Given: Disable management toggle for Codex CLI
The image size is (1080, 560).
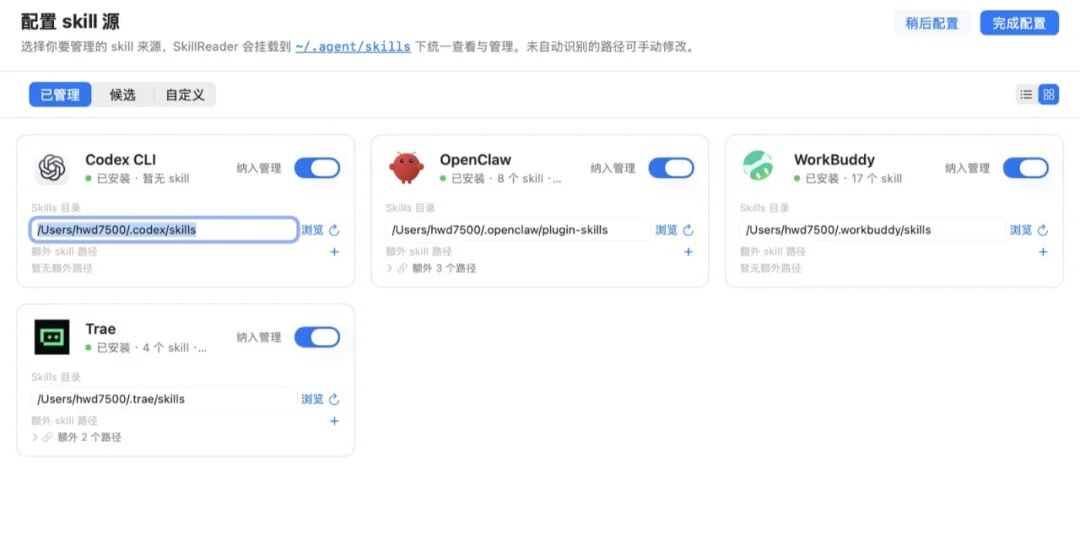Looking at the screenshot, I should coord(317,168).
